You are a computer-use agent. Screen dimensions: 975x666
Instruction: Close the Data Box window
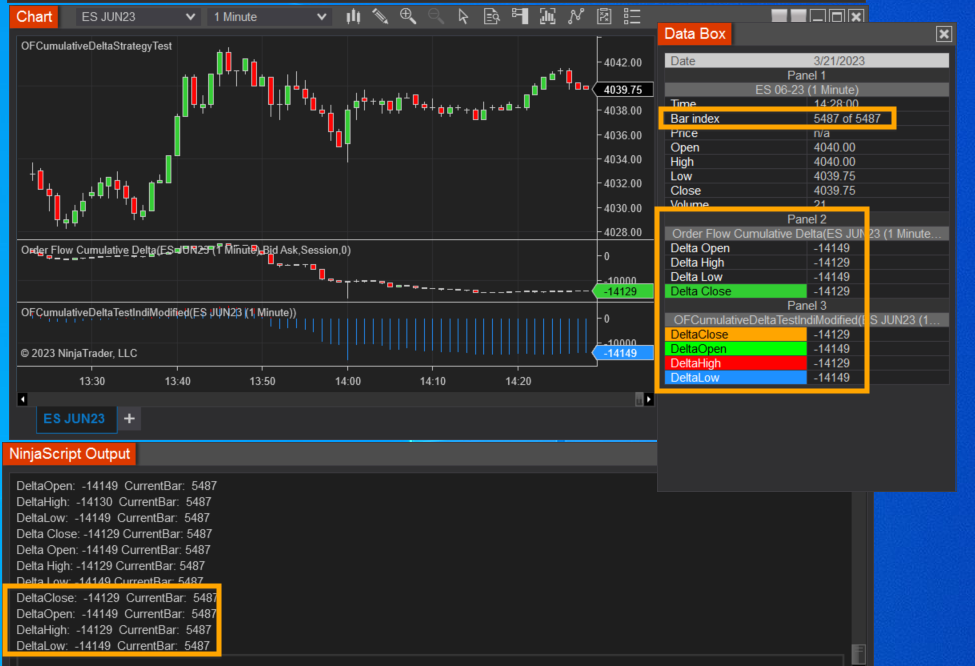(944, 34)
